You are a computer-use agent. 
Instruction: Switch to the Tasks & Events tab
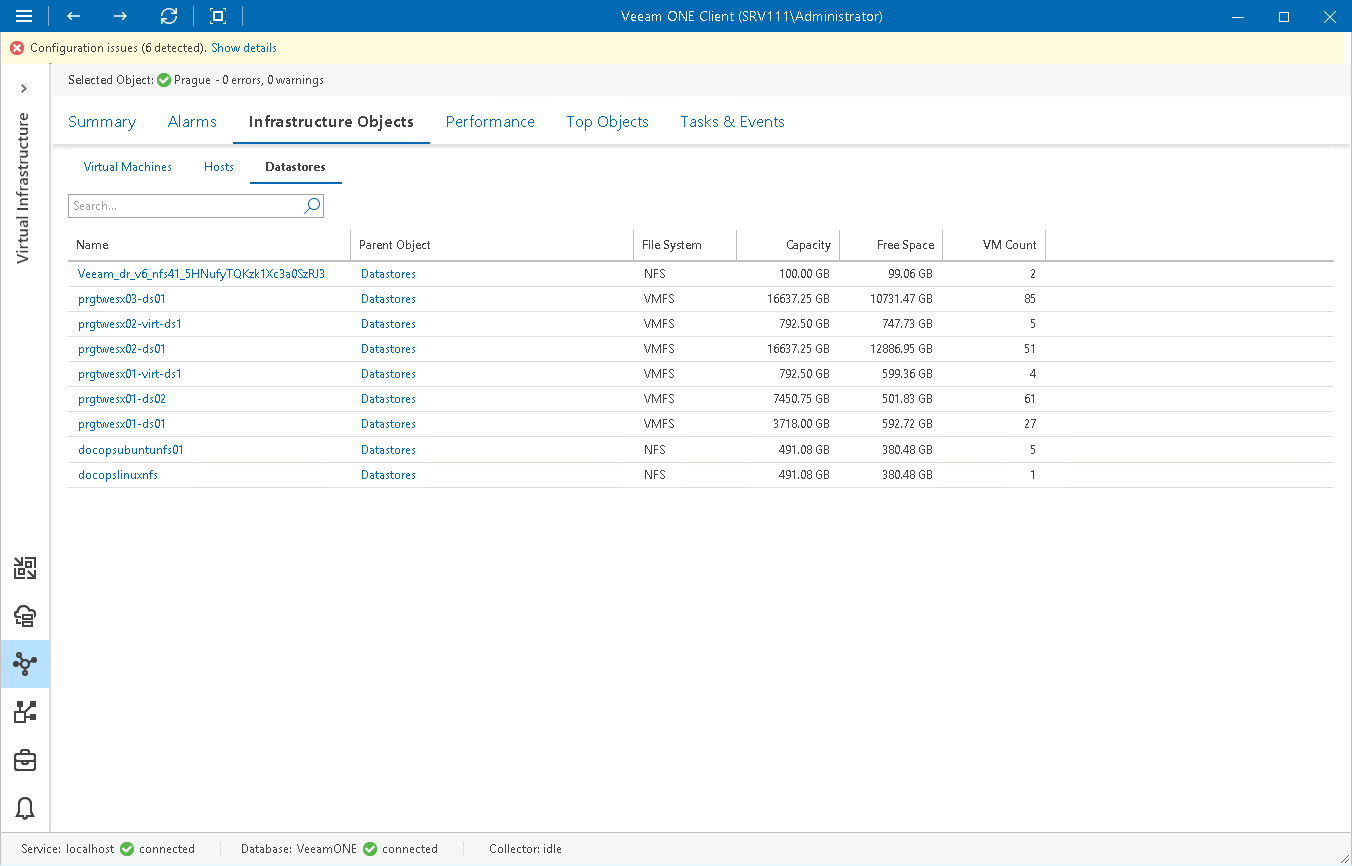pos(732,121)
